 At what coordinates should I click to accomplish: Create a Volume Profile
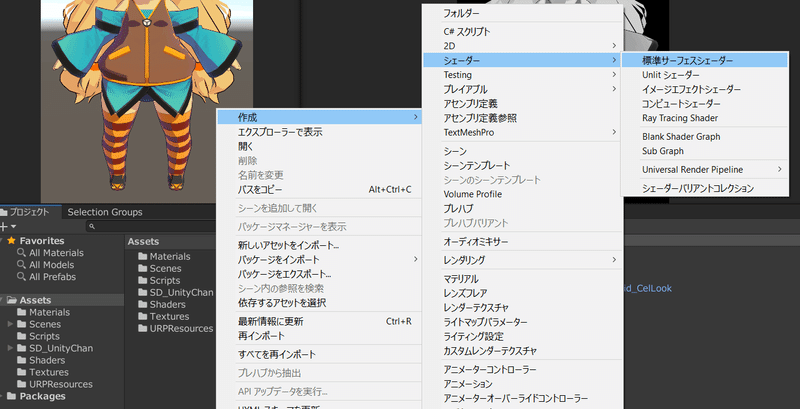[x=522, y=194]
